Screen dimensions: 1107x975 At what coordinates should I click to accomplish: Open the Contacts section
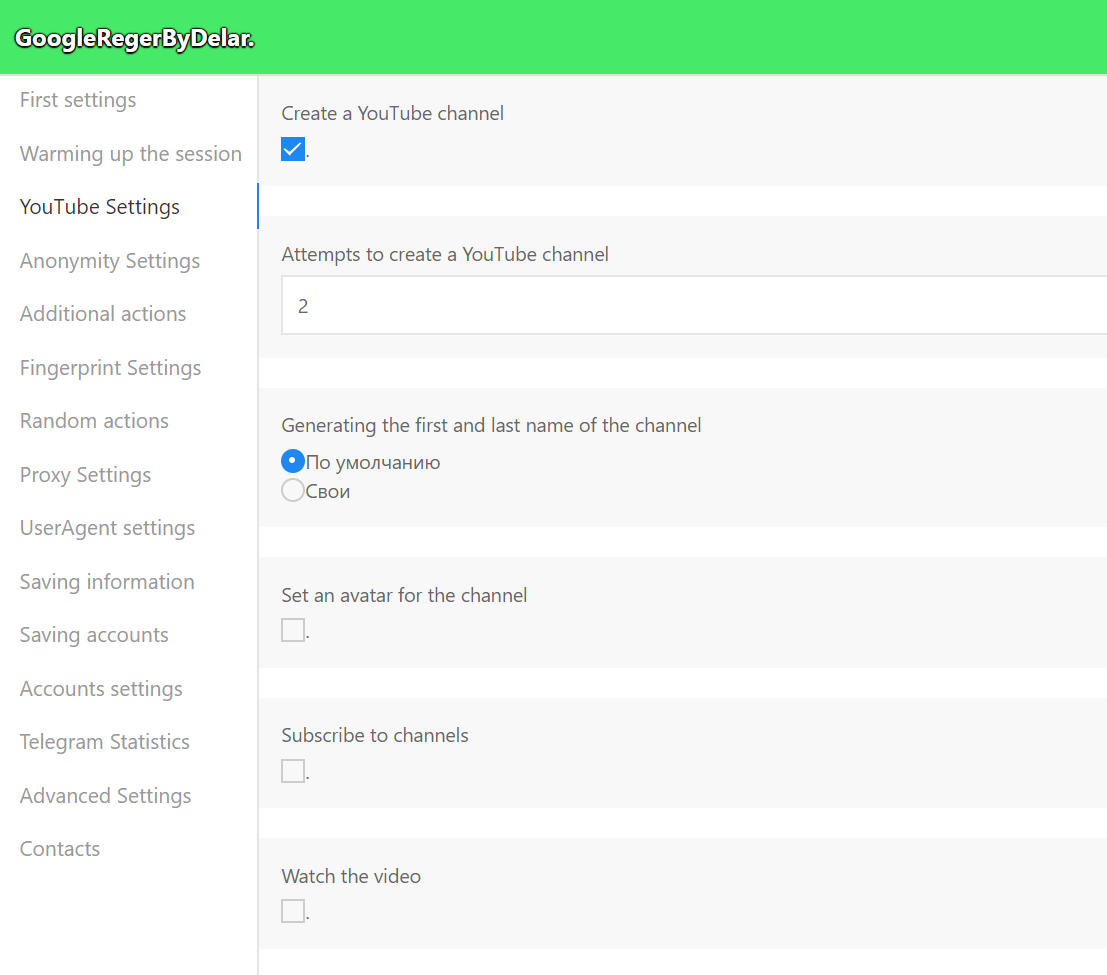click(60, 849)
